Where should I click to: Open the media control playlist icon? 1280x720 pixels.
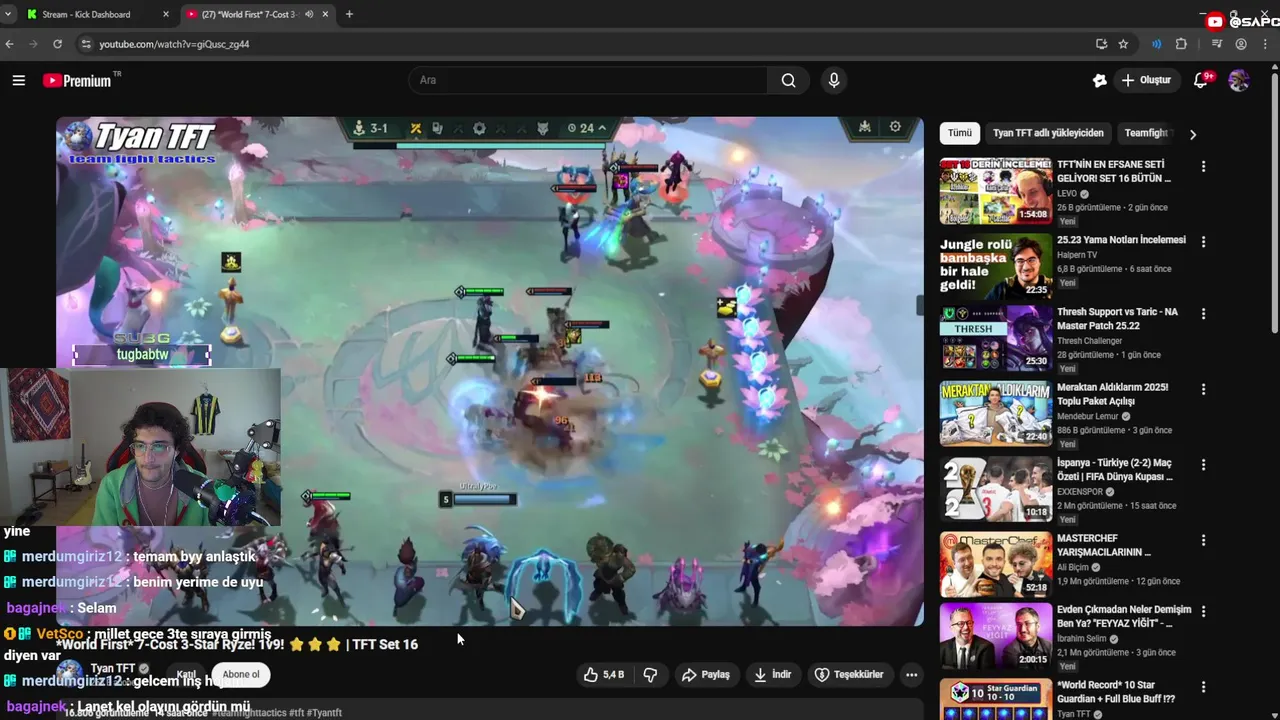pyautogui.click(x=1217, y=44)
